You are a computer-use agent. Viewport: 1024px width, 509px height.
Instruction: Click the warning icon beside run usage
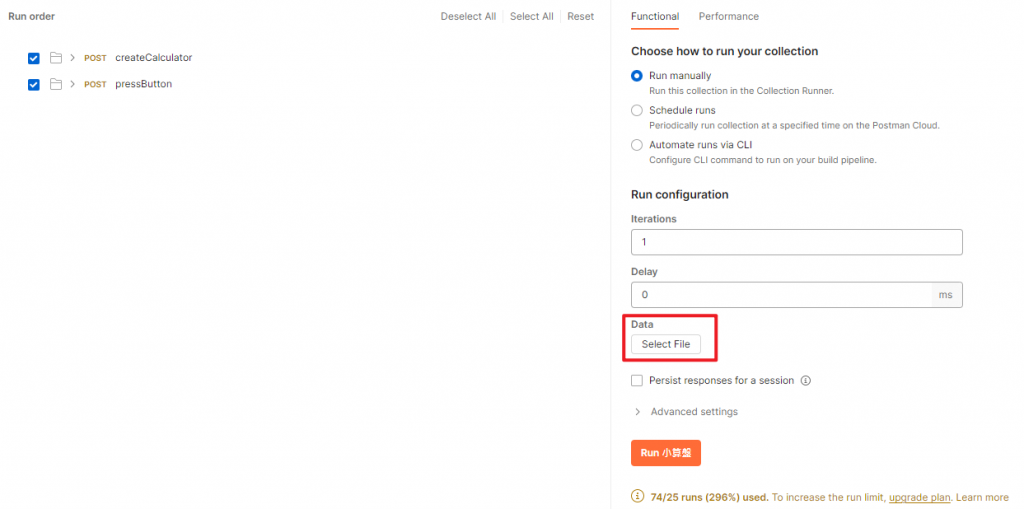point(637,497)
